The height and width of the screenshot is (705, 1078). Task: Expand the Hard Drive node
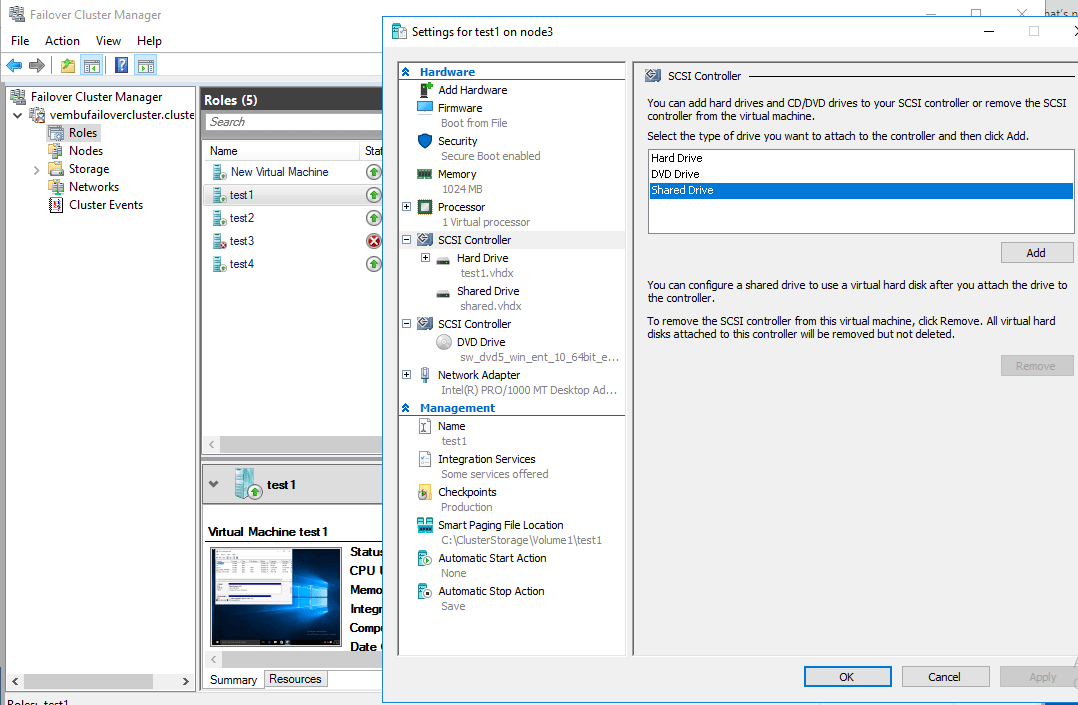426,257
